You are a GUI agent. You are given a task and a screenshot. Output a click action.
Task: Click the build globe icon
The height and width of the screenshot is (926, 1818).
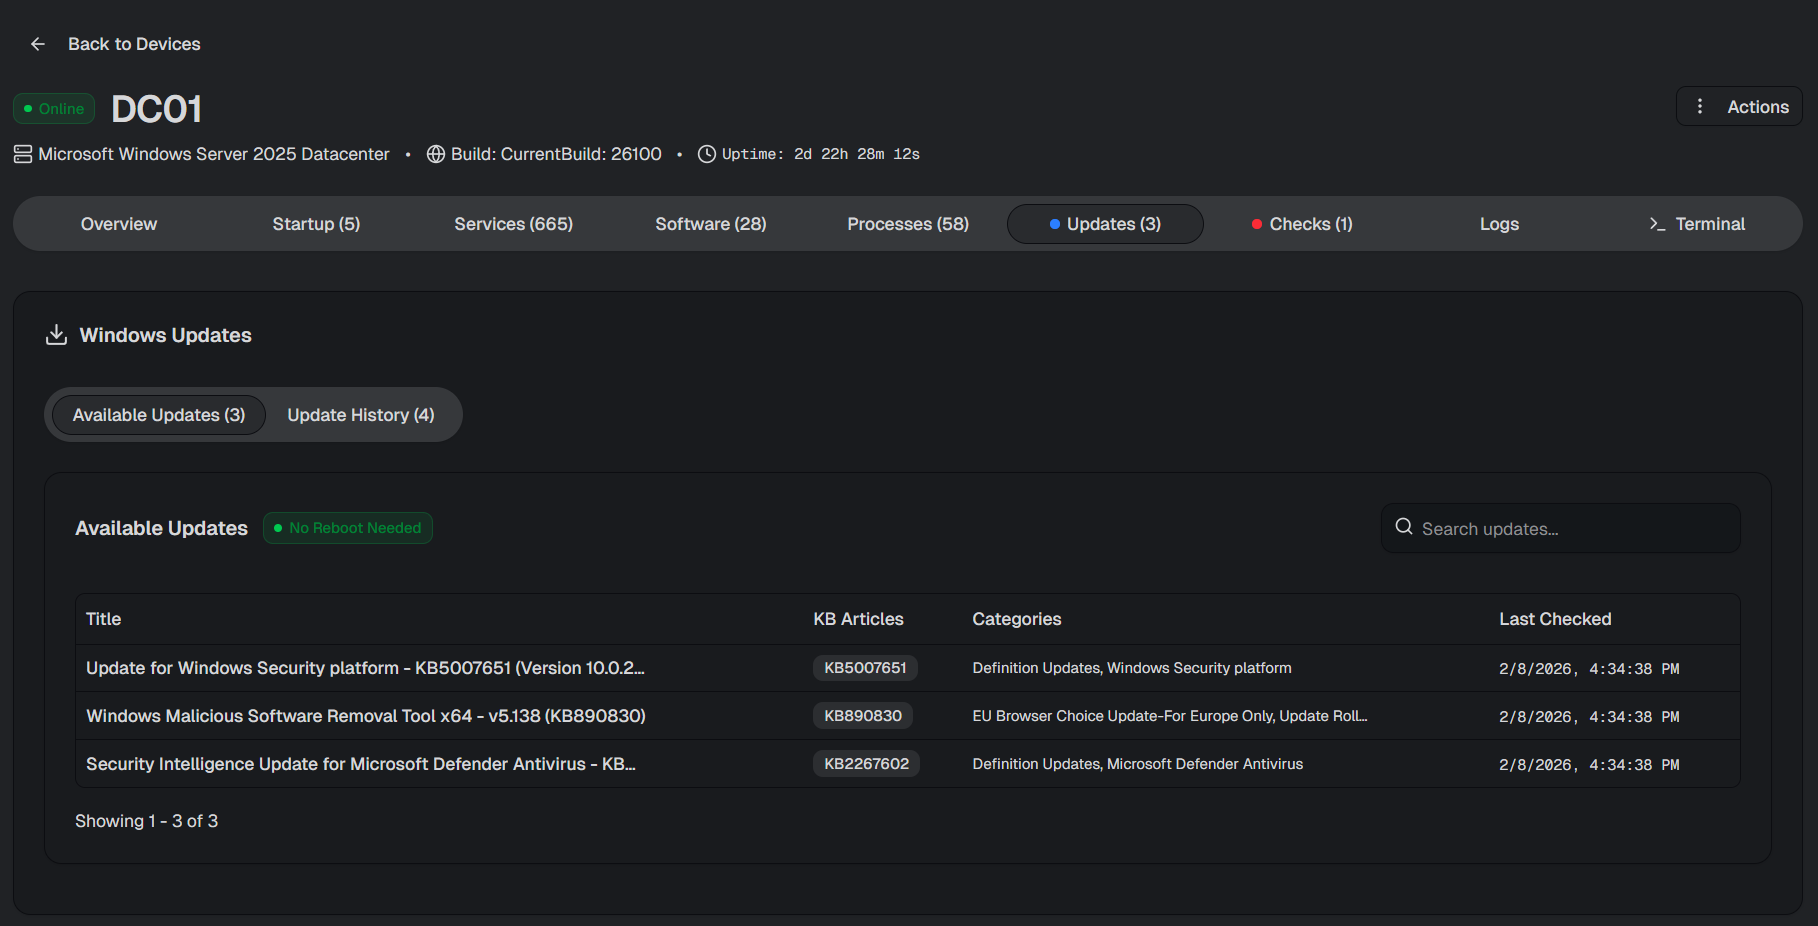coord(436,154)
